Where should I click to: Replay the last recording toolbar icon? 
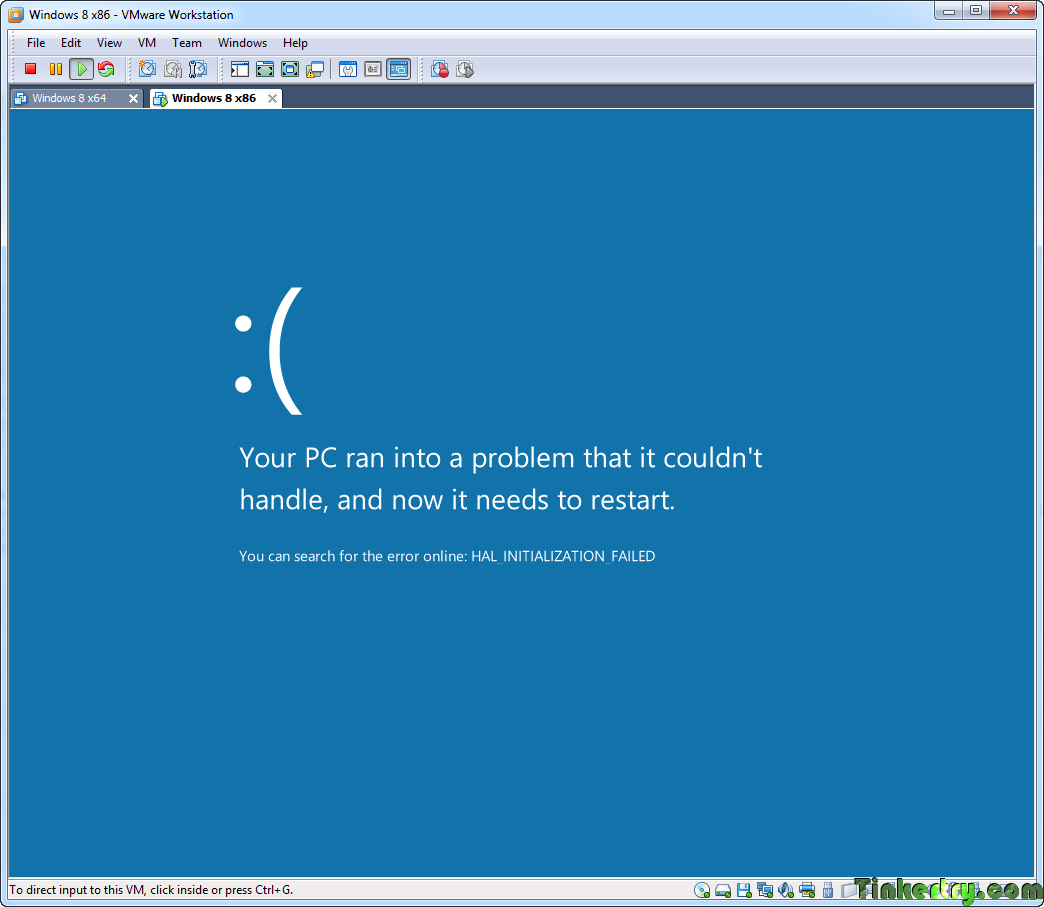pos(465,69)
